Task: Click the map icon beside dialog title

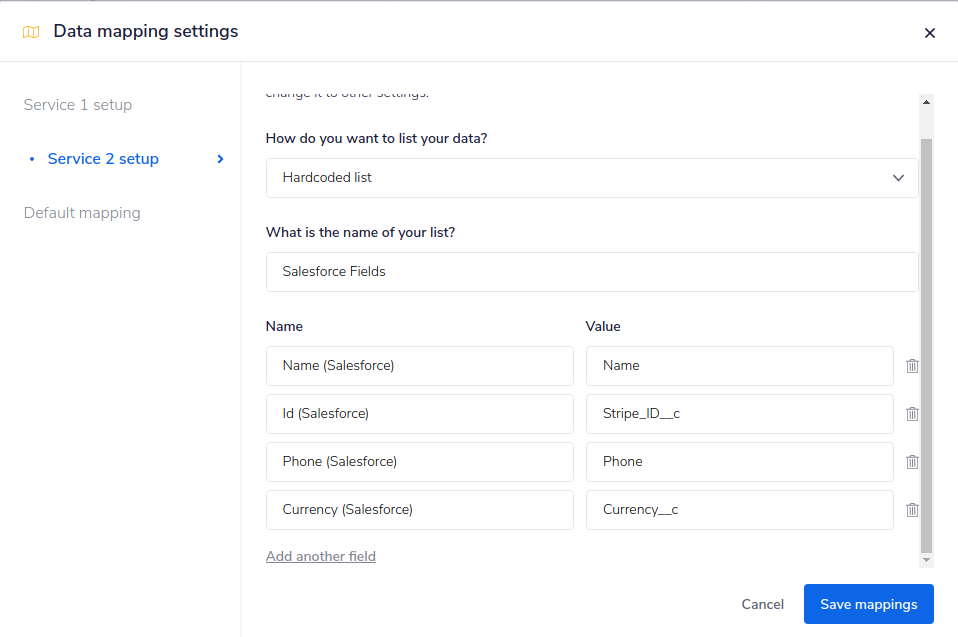Action: (x=31, y=32)
